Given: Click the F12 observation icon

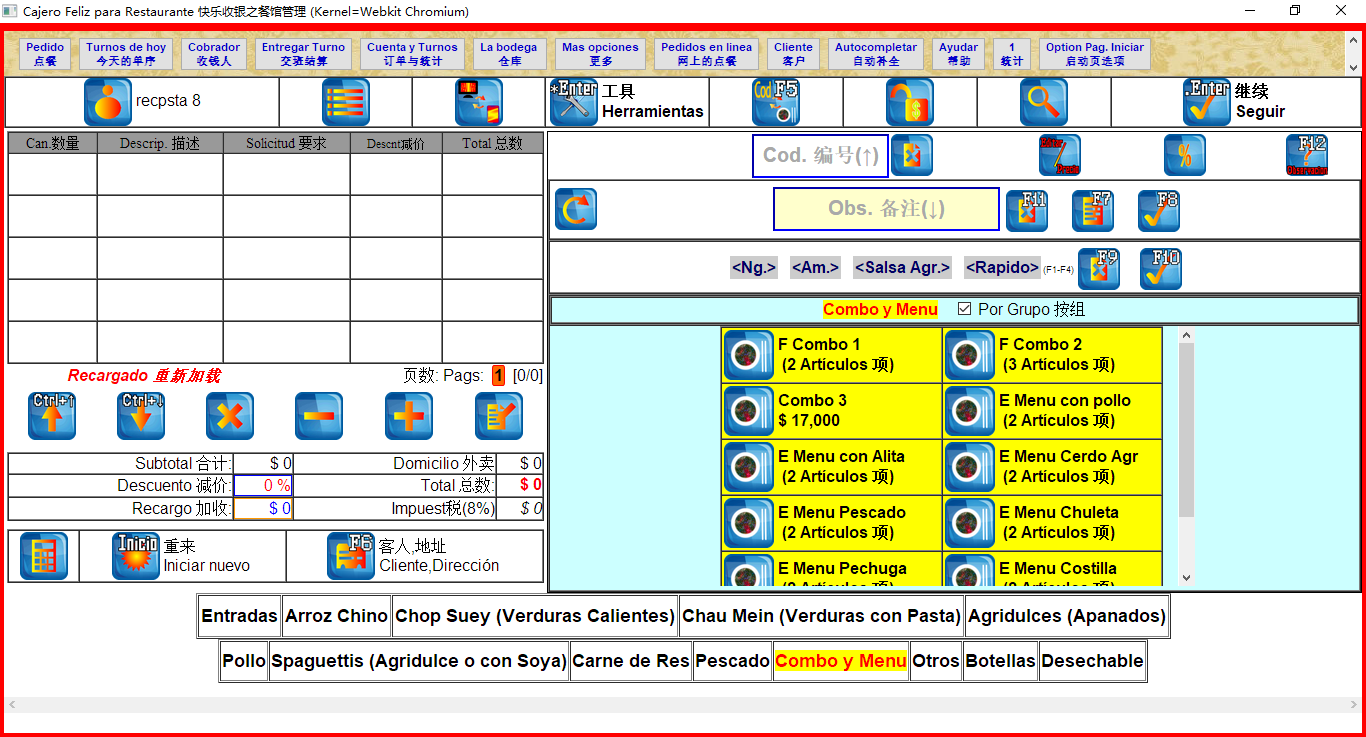Looking at the screenshot, I should click(1307, 155).
